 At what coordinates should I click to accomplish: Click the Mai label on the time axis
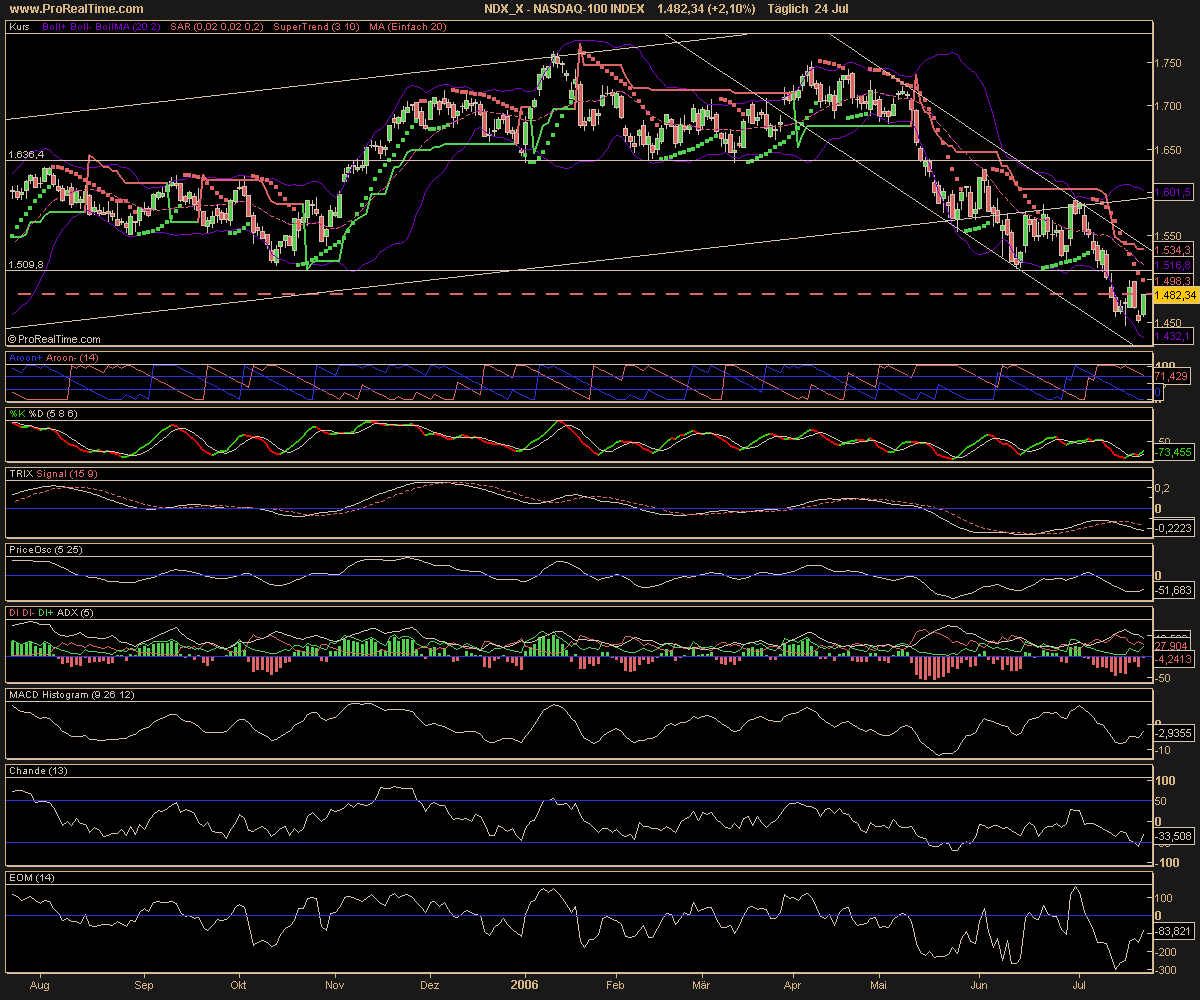pyautogui.click(x=880, y=985)
